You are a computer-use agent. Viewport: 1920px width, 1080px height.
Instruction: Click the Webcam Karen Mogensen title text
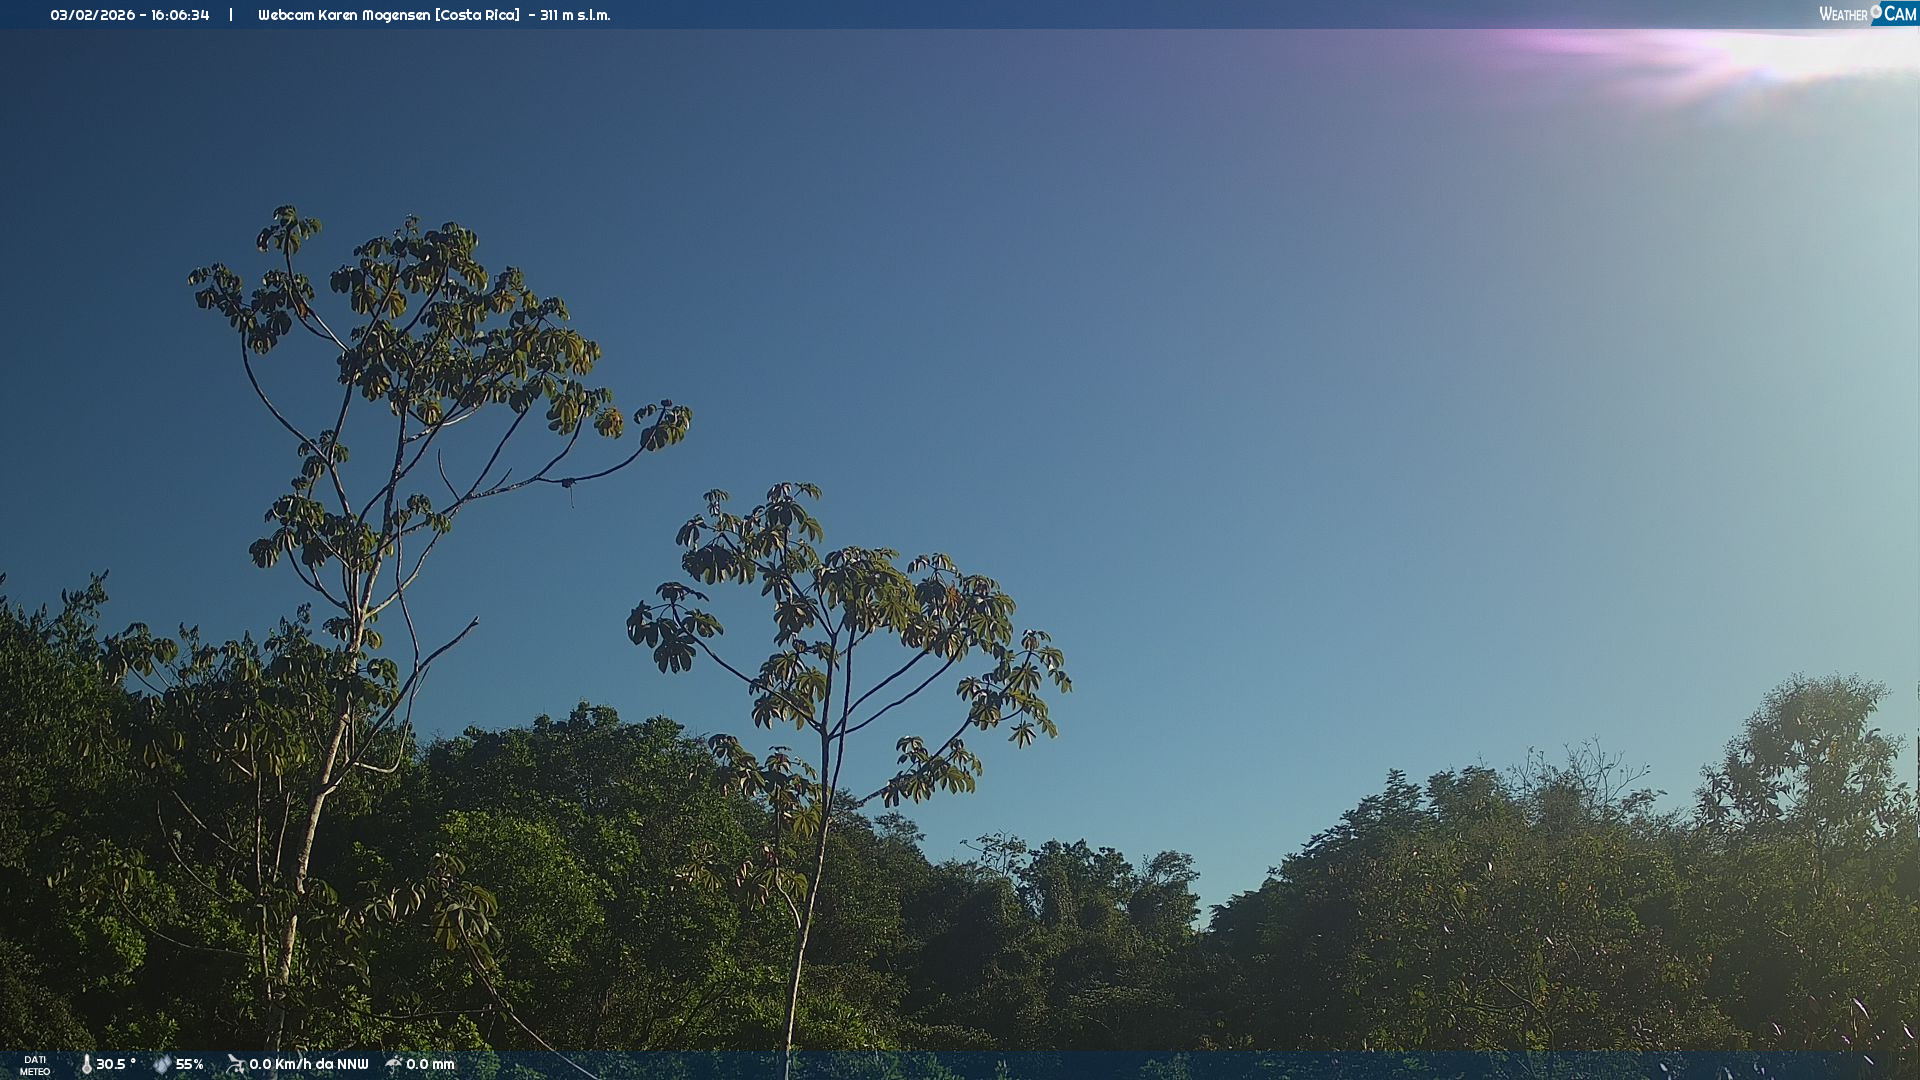pos(344,15)
